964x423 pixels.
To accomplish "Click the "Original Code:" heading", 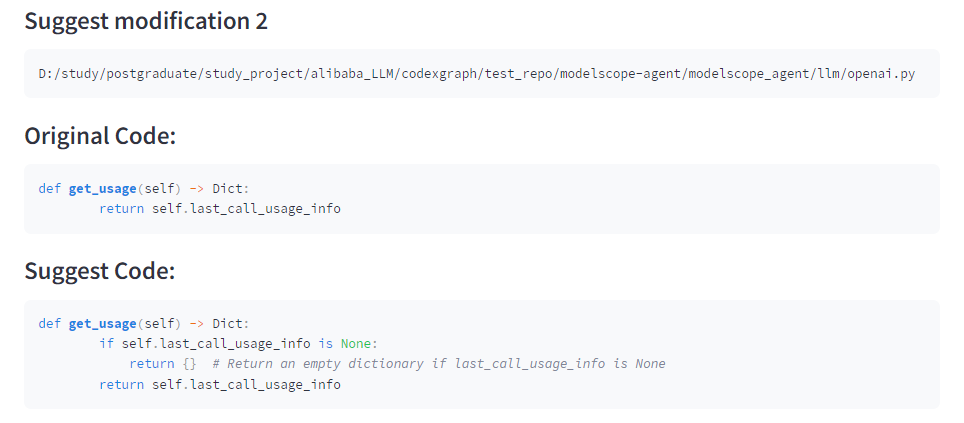I will click(x=100, y=136).
